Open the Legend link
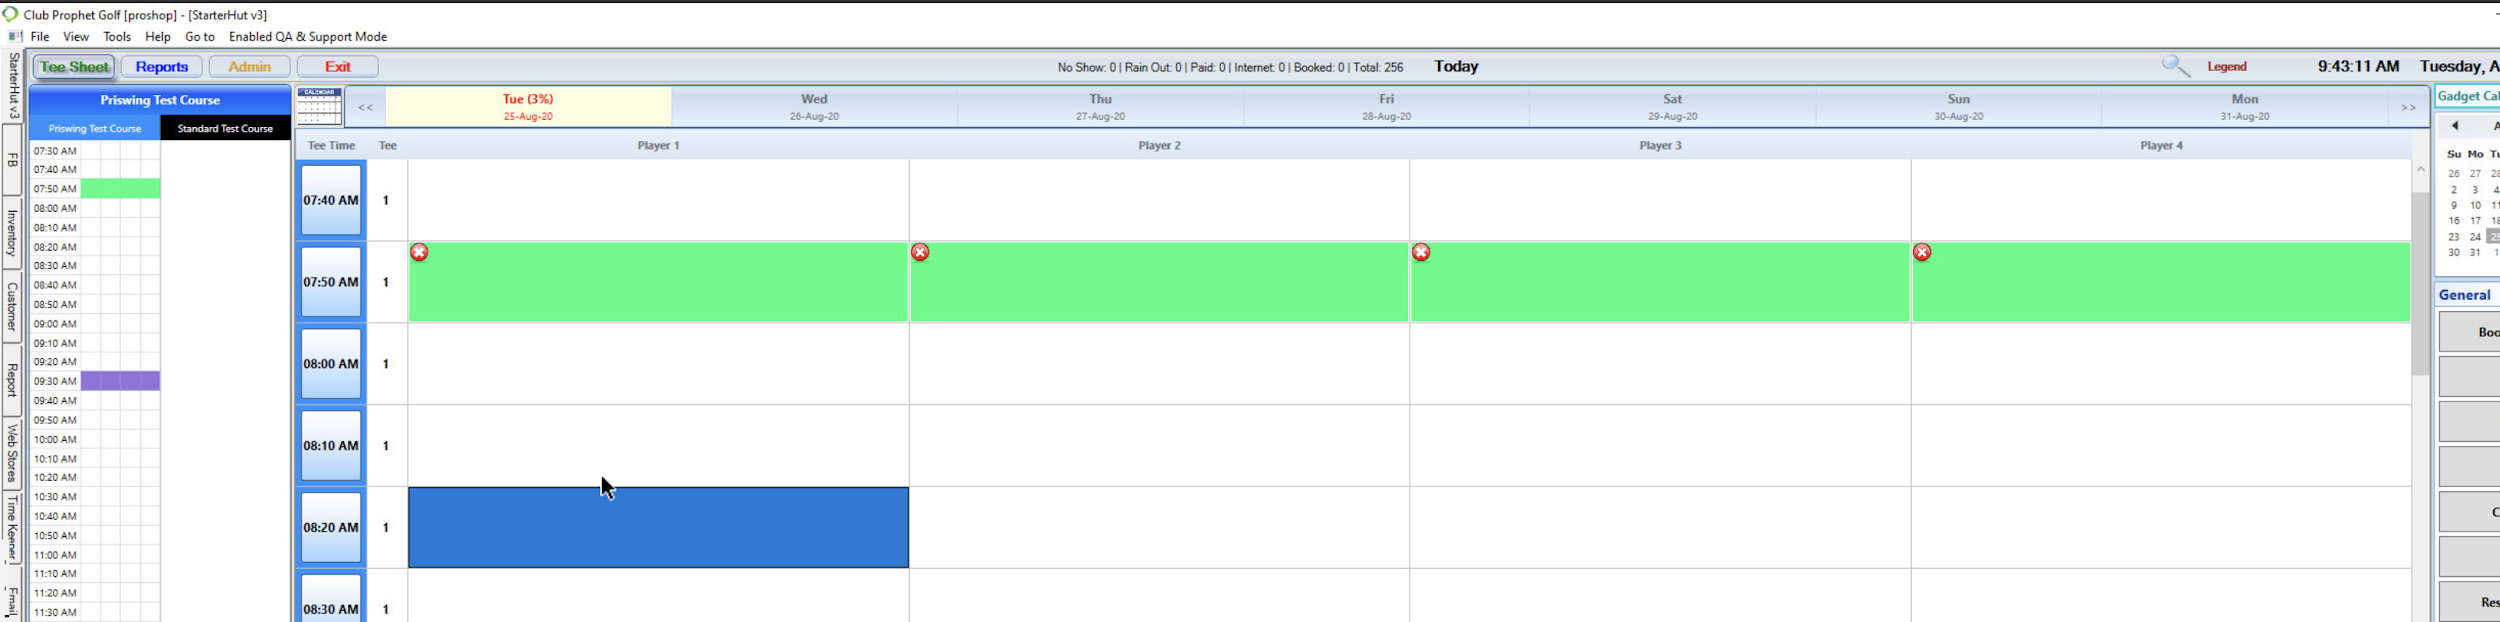The image size is (2500, 622). 2227,67
